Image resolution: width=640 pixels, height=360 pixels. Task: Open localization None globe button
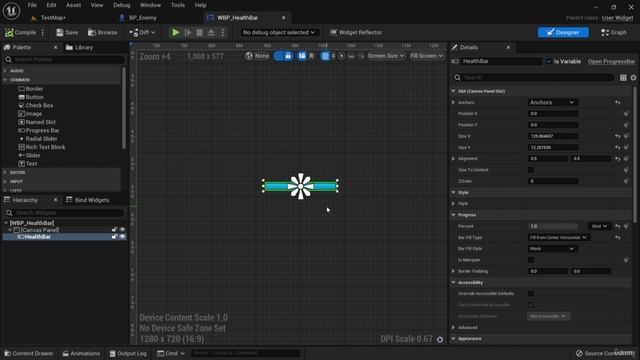tap(257, 56)
